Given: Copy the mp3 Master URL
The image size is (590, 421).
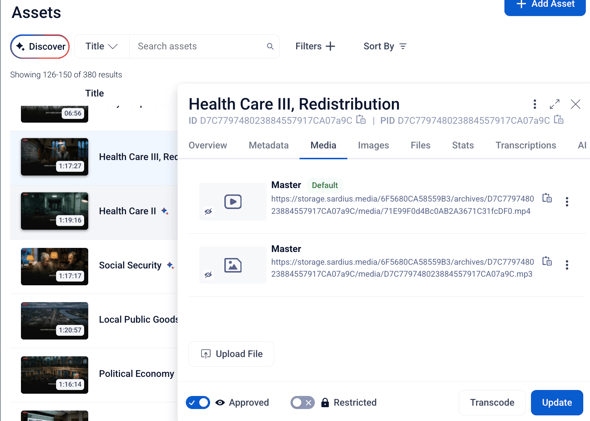Looking at the screenshot, I should tap(547, 261).
